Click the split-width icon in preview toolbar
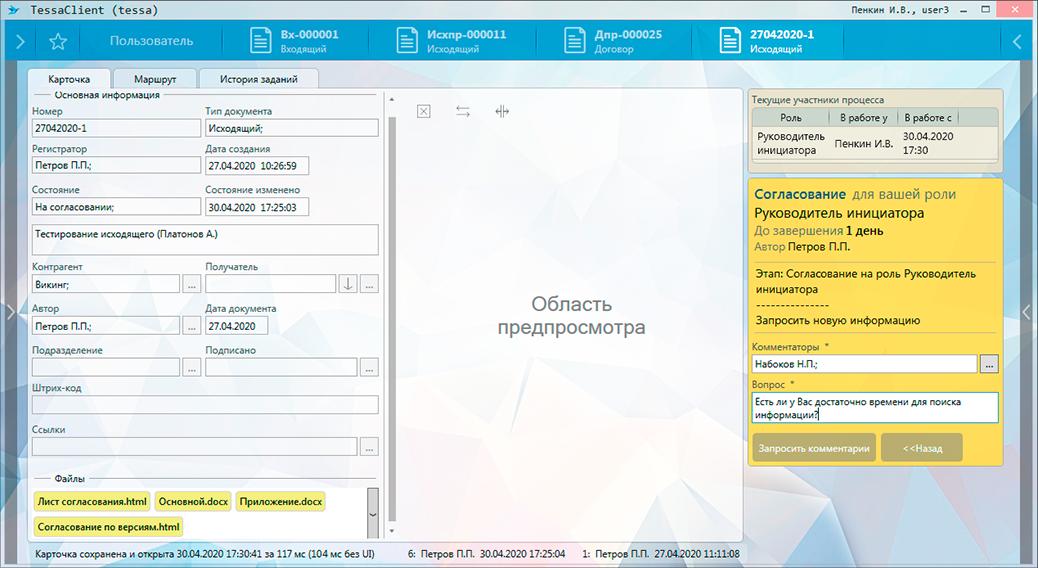The height and width of the screenshot is (568, 1038). (x=502, y=112)
